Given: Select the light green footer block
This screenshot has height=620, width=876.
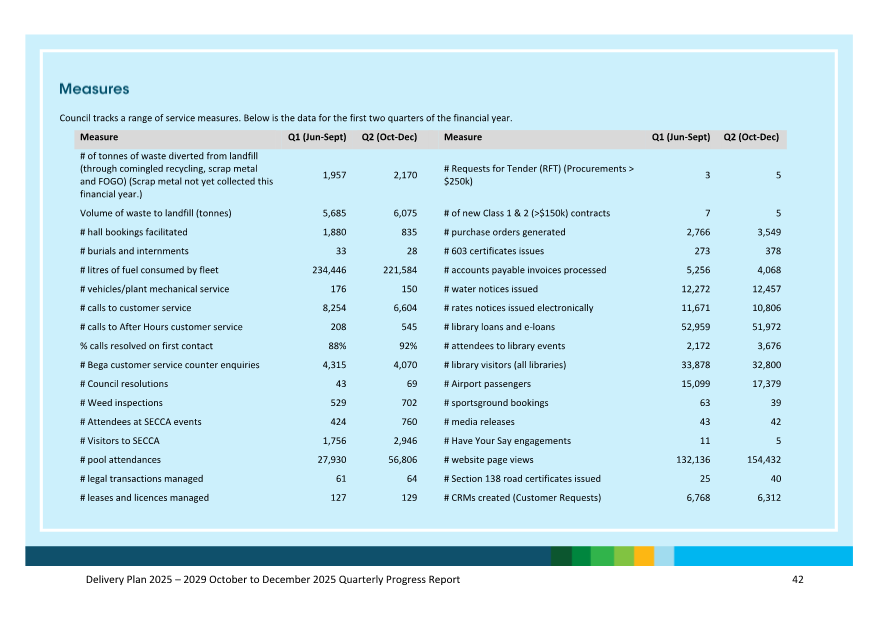Looking at the screenshot, I should [623, 556].
